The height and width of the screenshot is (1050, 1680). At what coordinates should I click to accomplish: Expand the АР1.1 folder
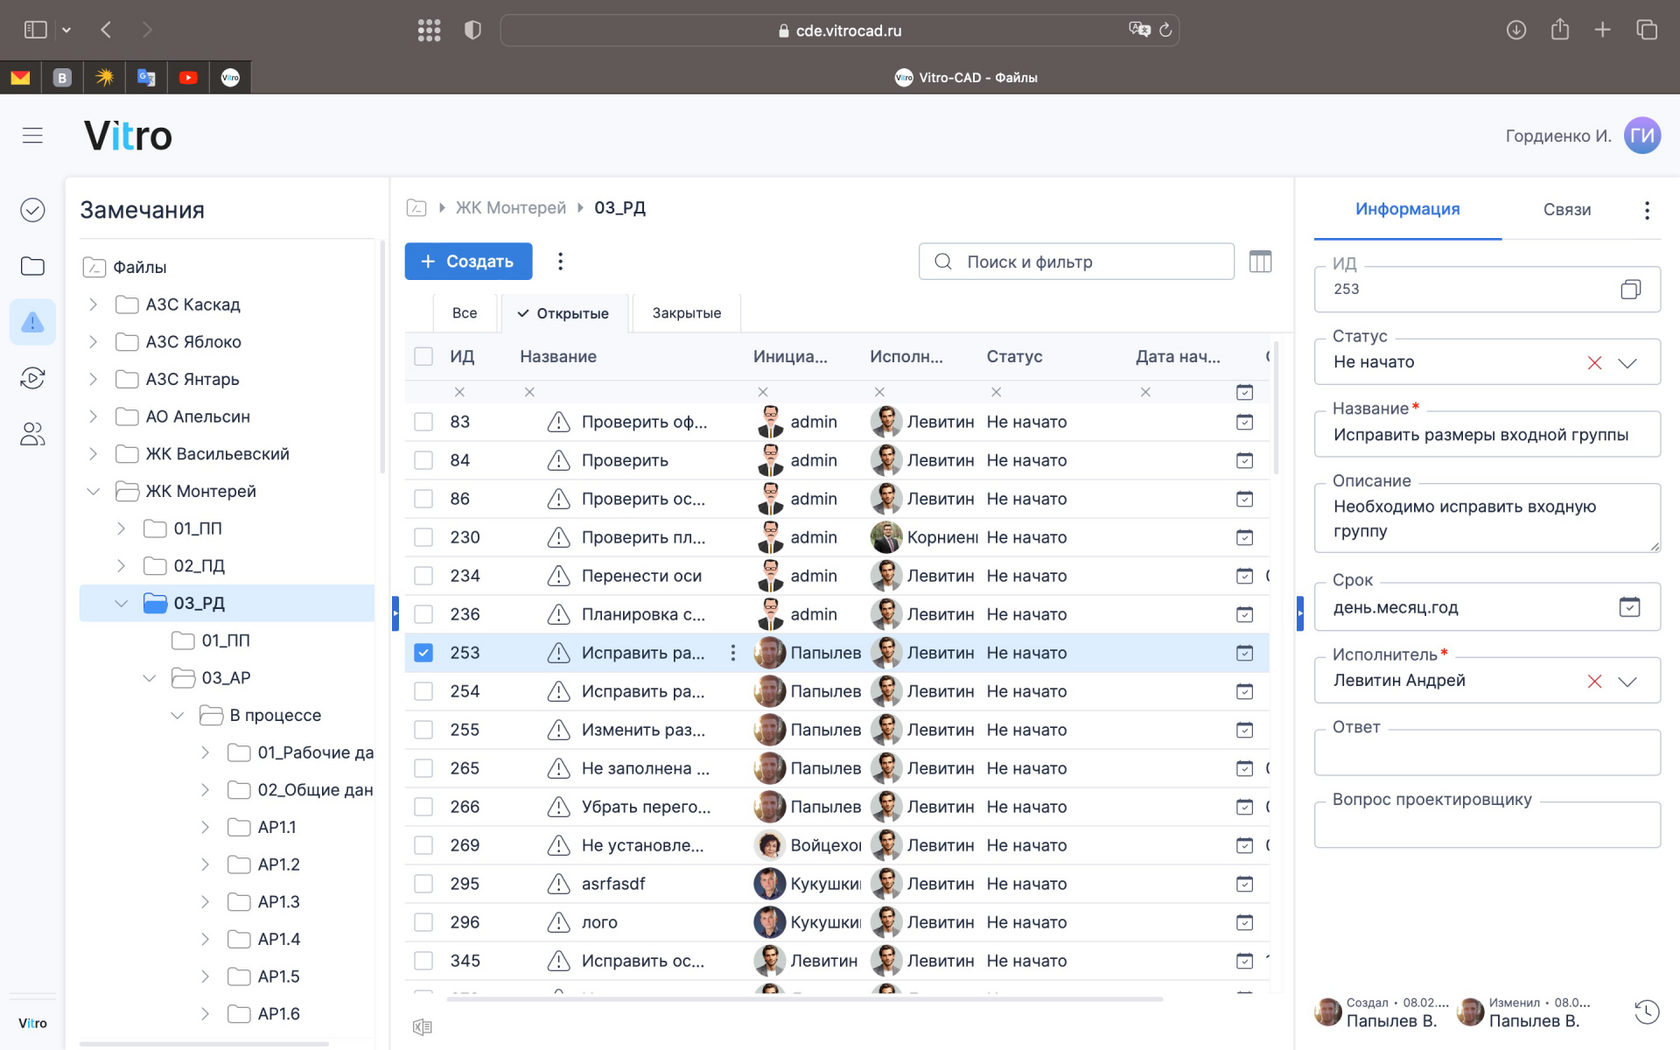205,827
